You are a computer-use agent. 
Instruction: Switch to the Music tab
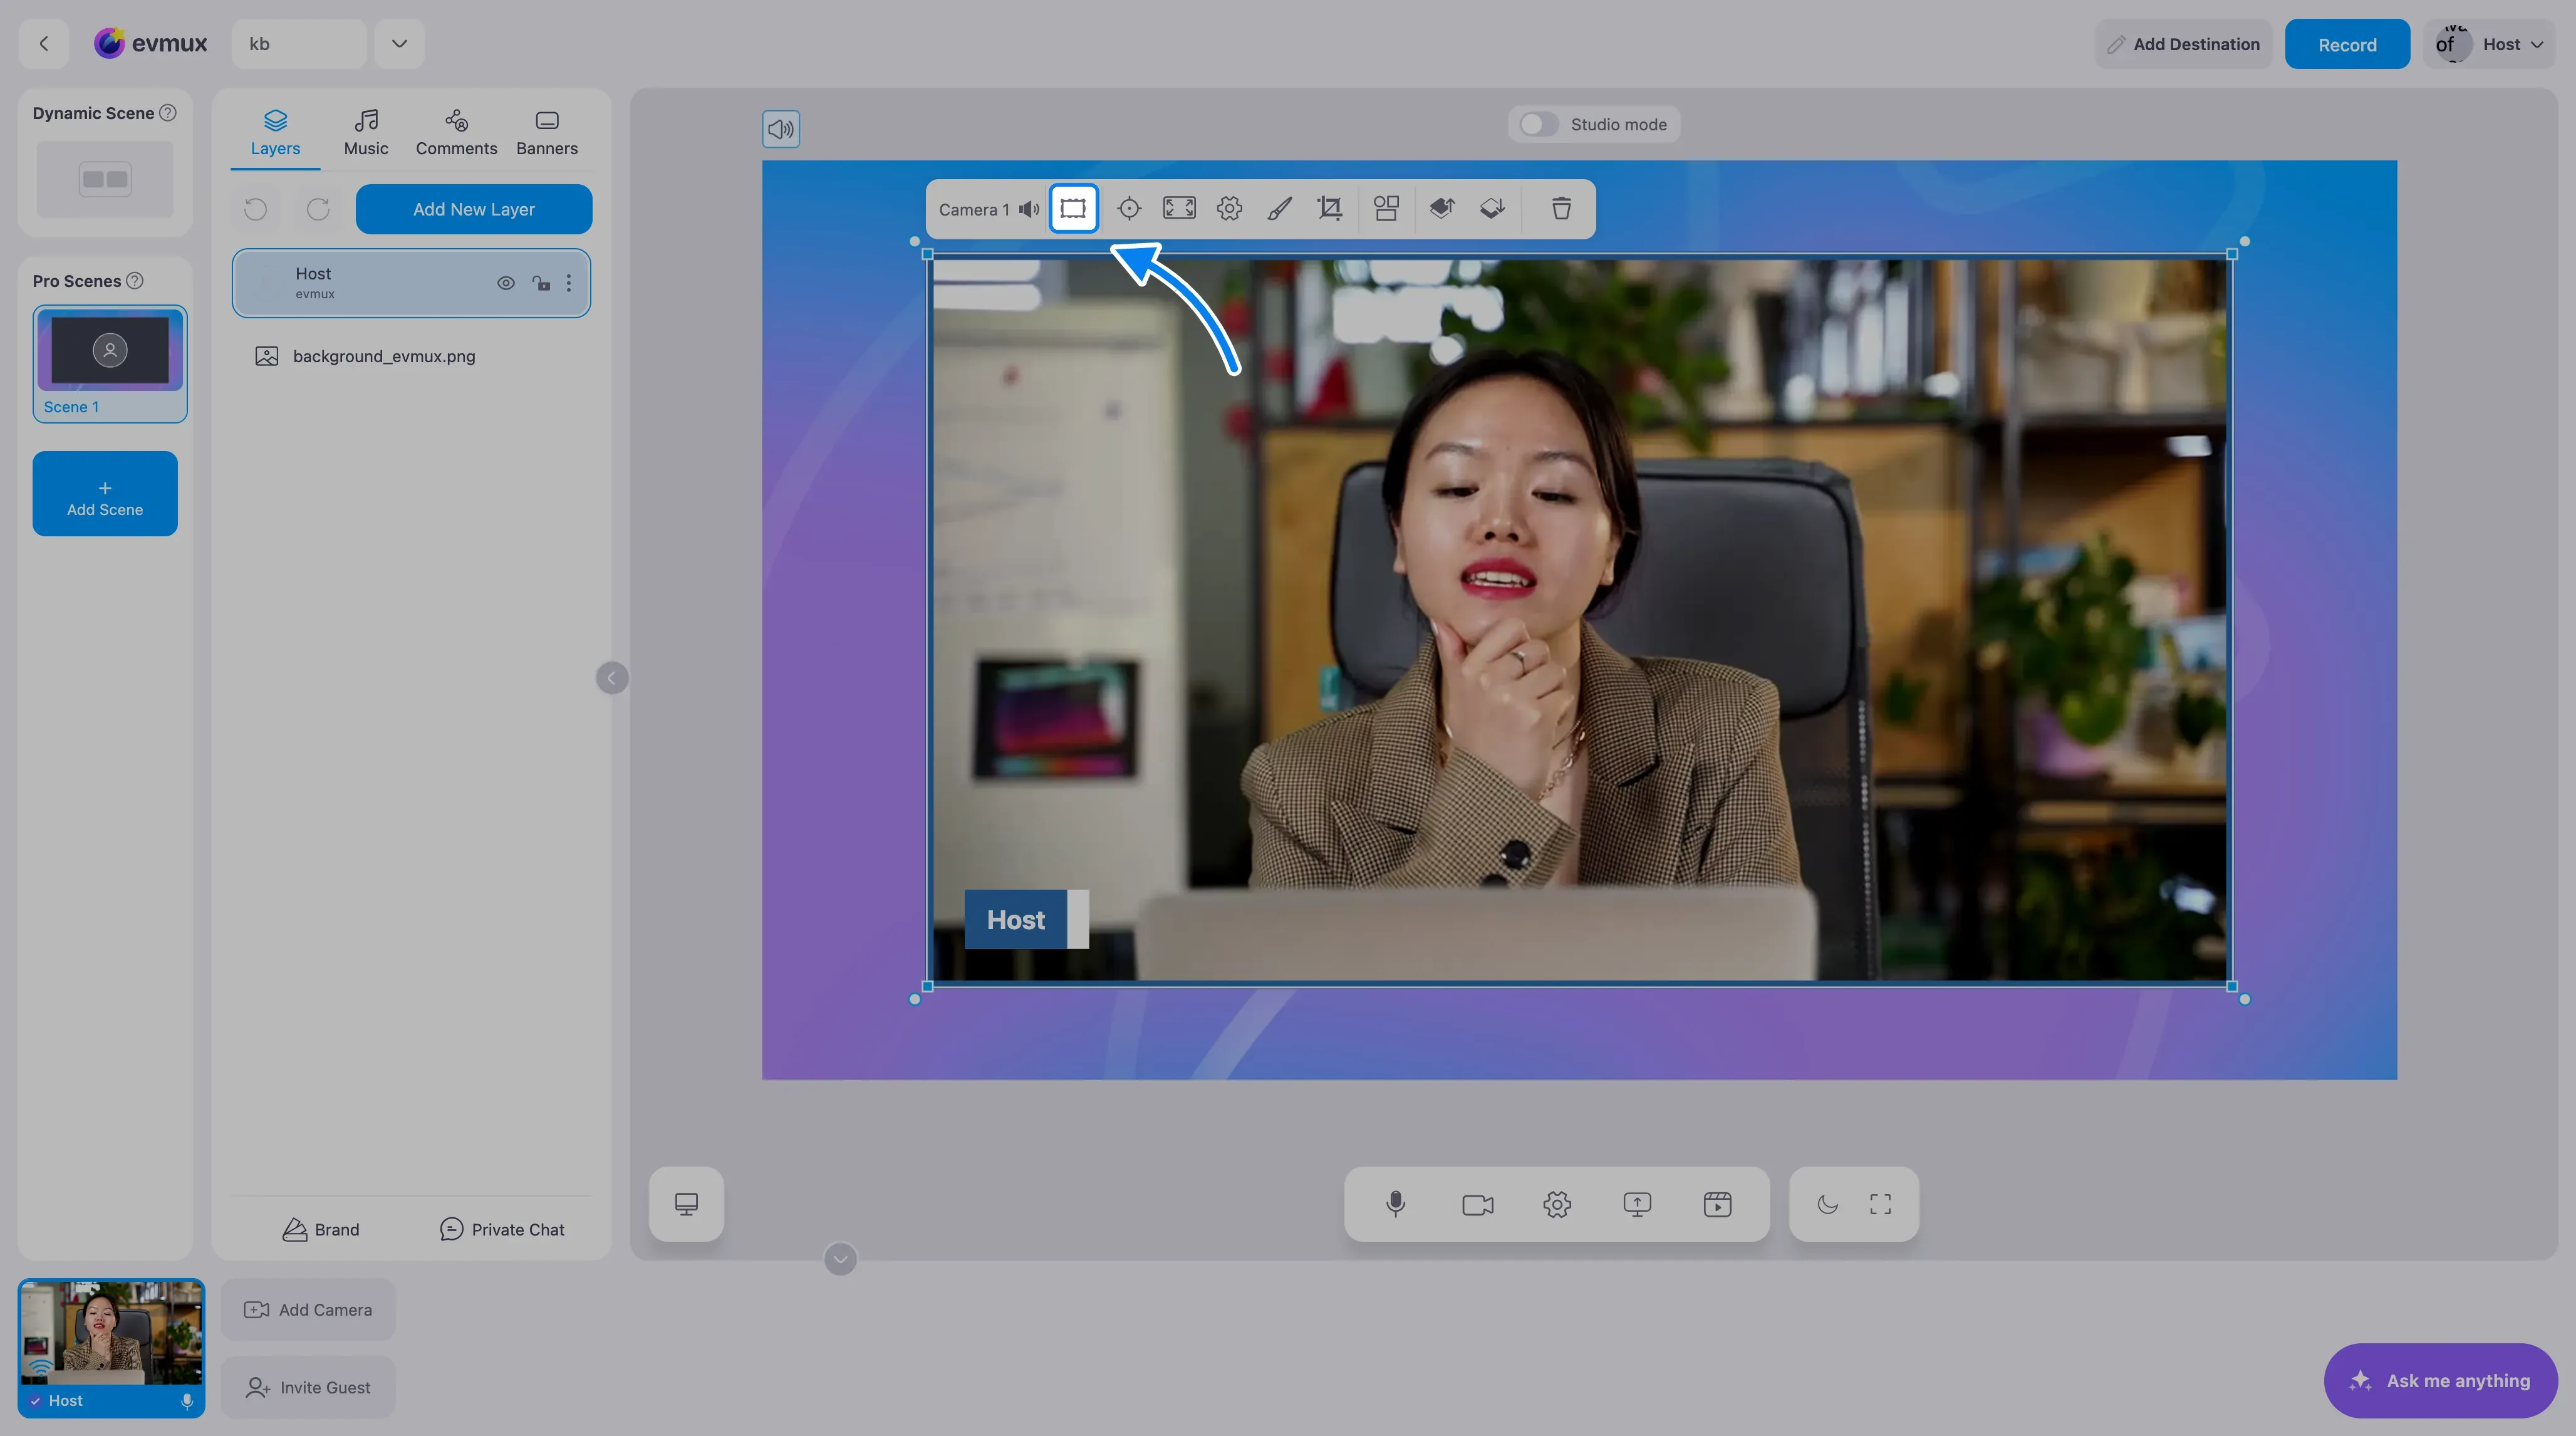(x=366, y=133)
